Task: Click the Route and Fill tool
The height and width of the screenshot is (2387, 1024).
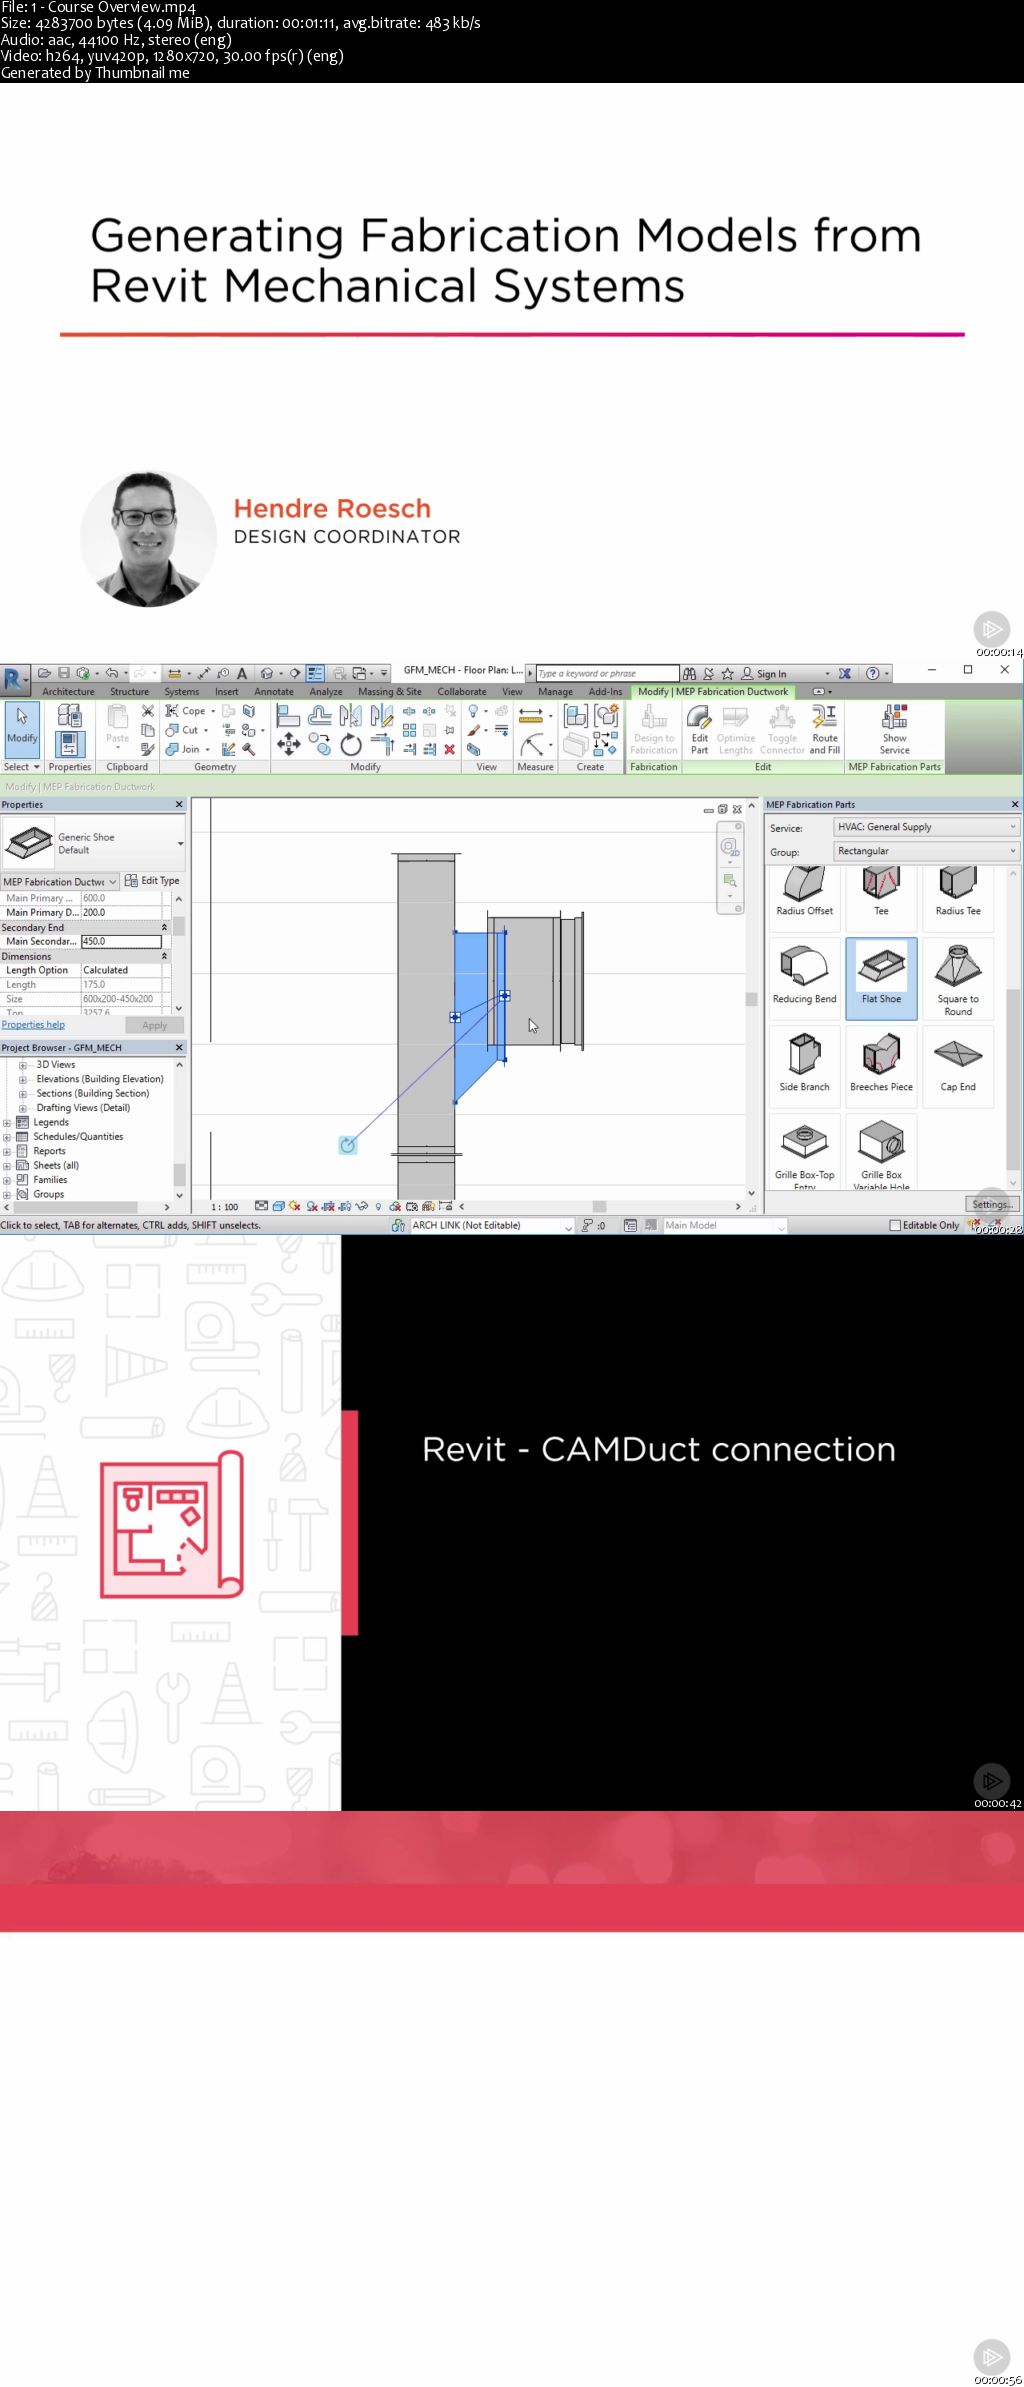Action: (x=825, y=730)
